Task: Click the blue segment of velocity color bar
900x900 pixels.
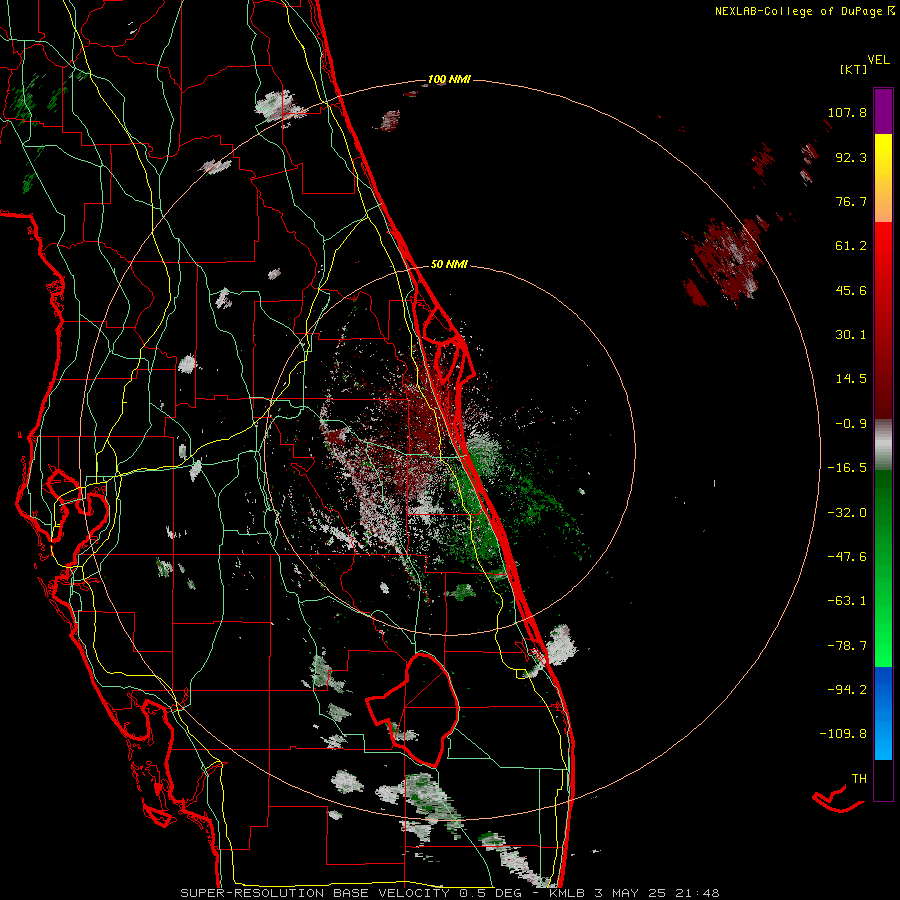Action: click(883, 713)
